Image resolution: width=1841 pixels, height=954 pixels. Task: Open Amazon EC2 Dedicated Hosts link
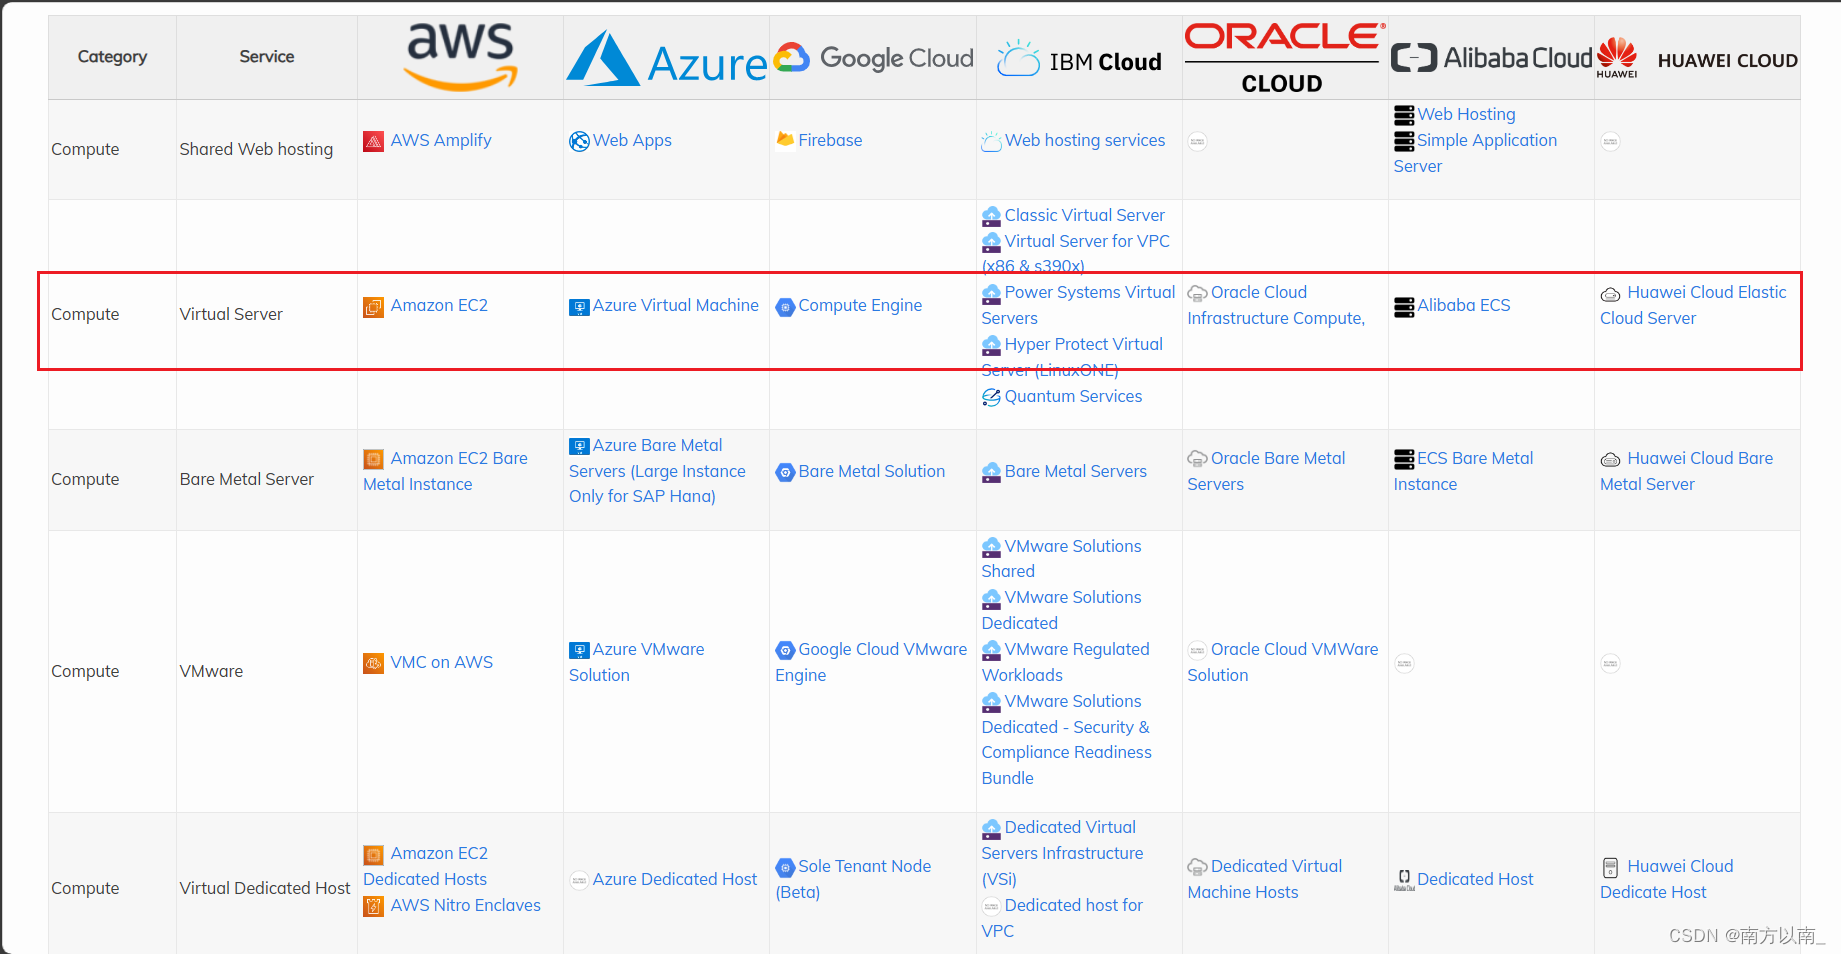coord(426,866)
